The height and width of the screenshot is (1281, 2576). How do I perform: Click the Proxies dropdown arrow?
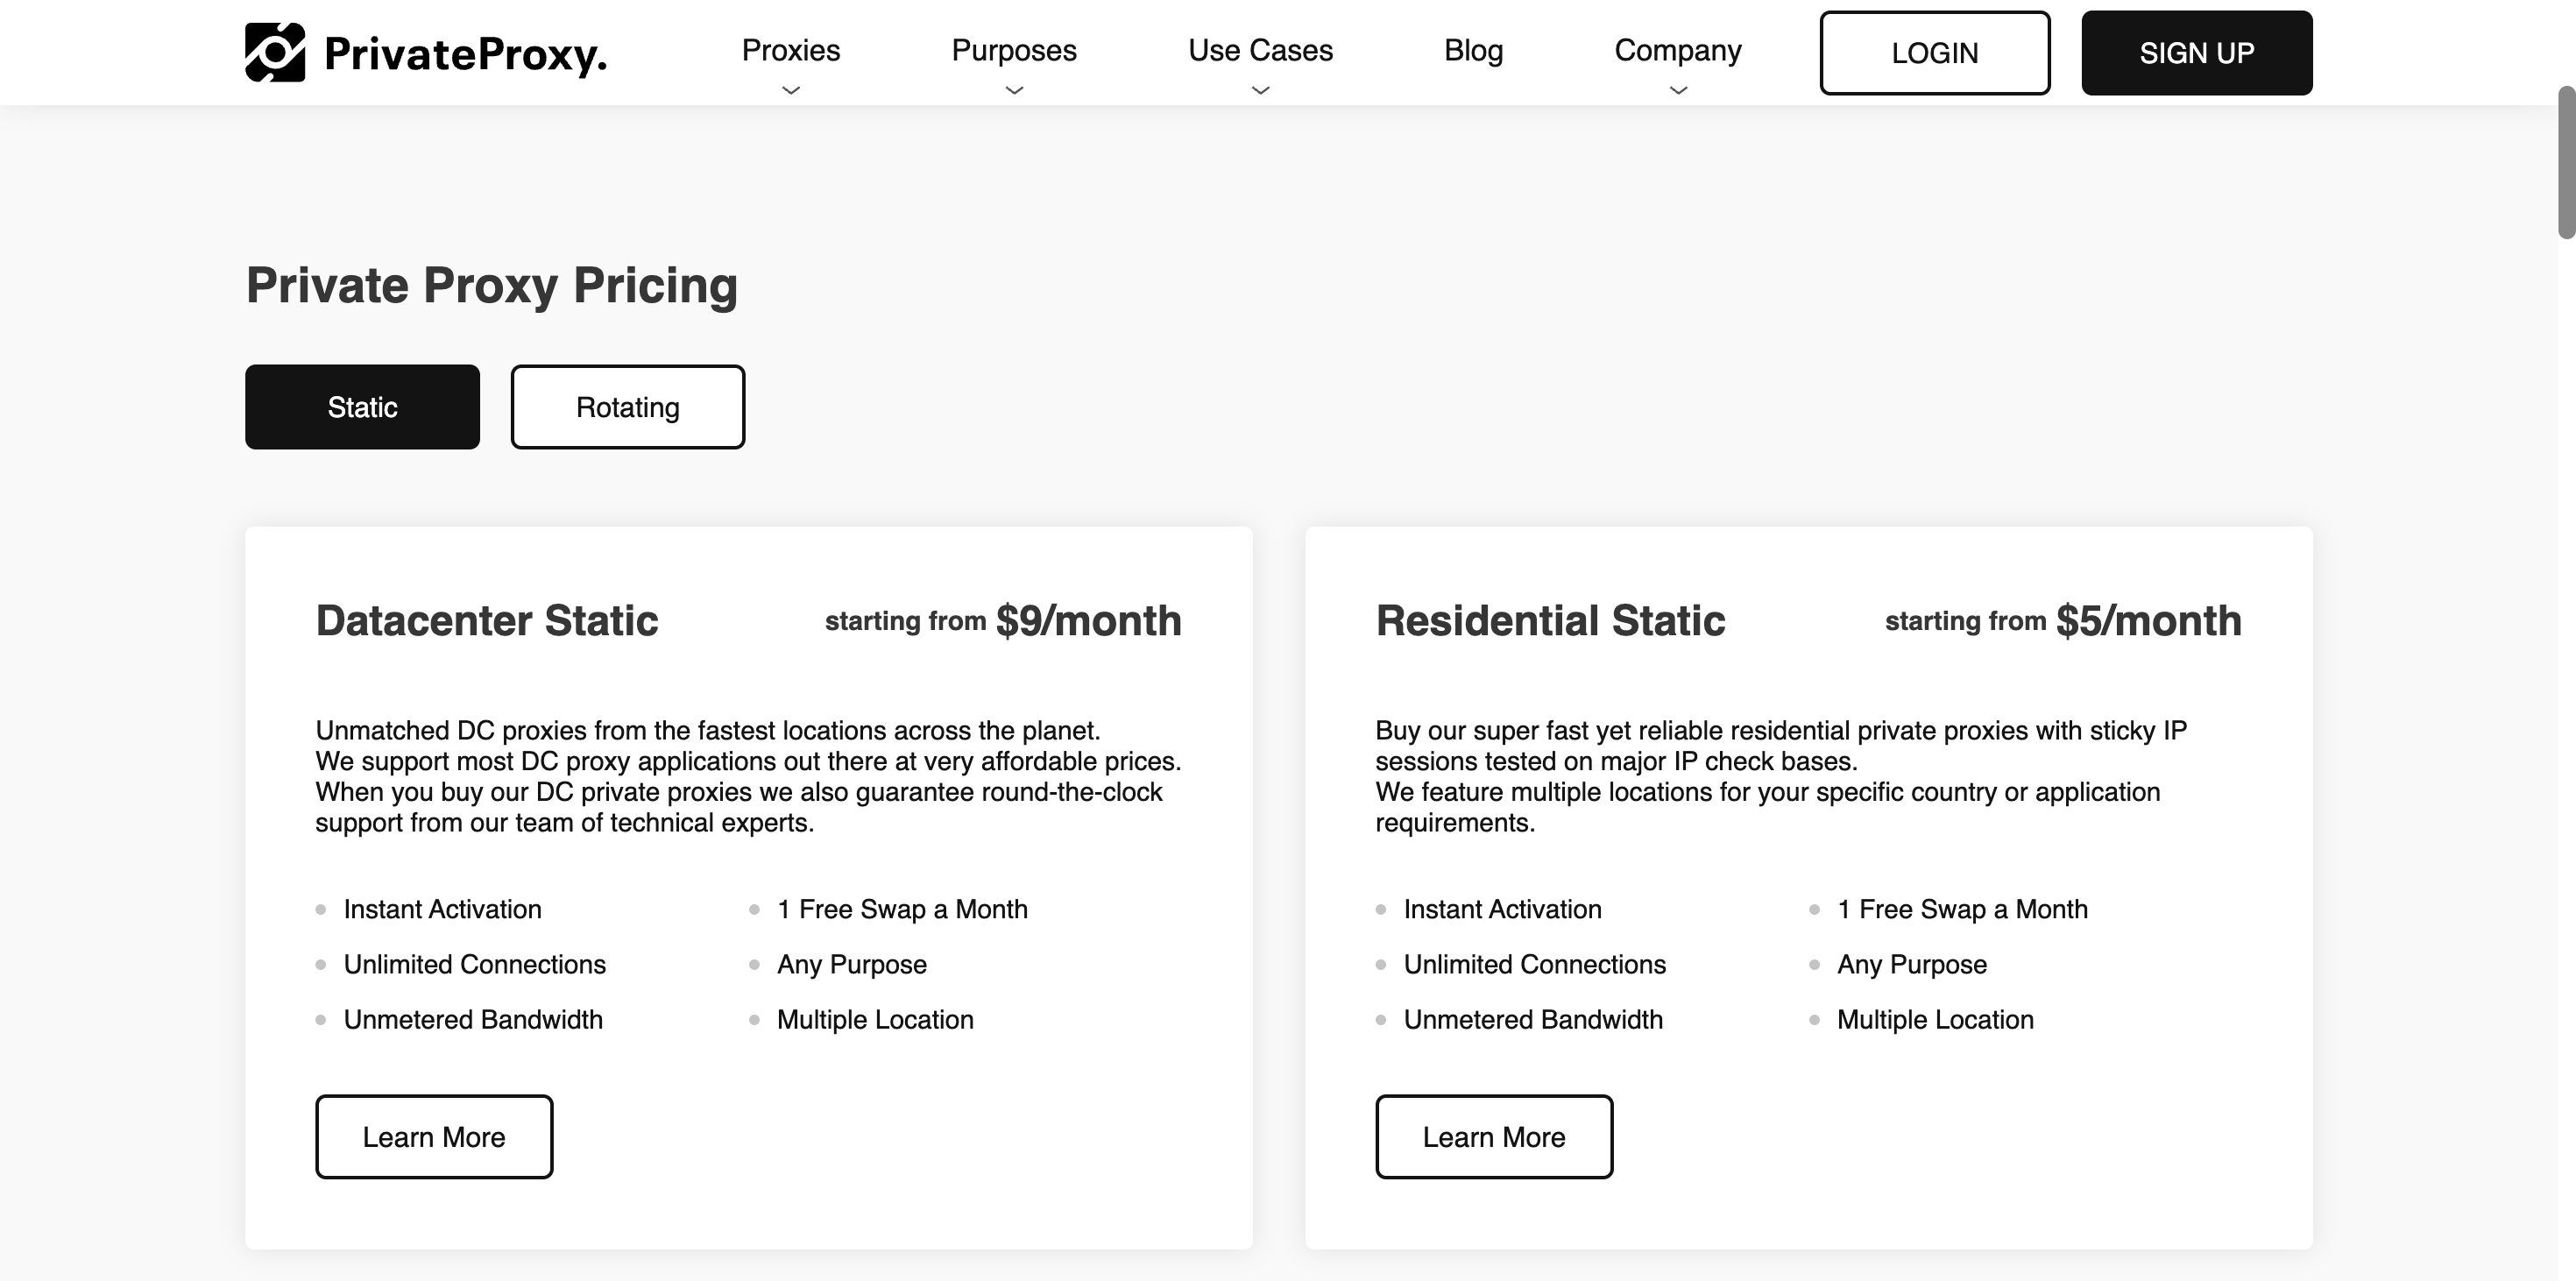click(790, 88)
